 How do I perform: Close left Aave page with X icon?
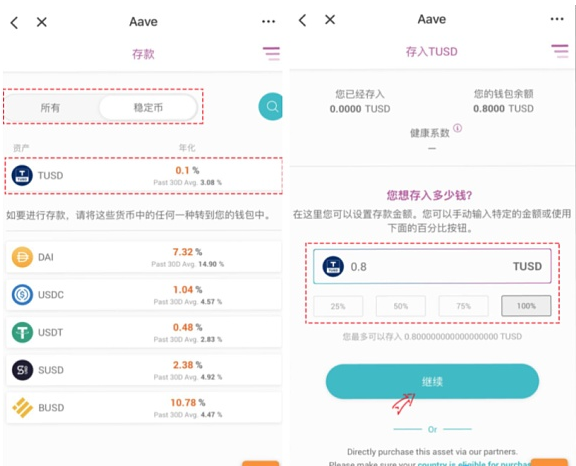tap(42, 22)
